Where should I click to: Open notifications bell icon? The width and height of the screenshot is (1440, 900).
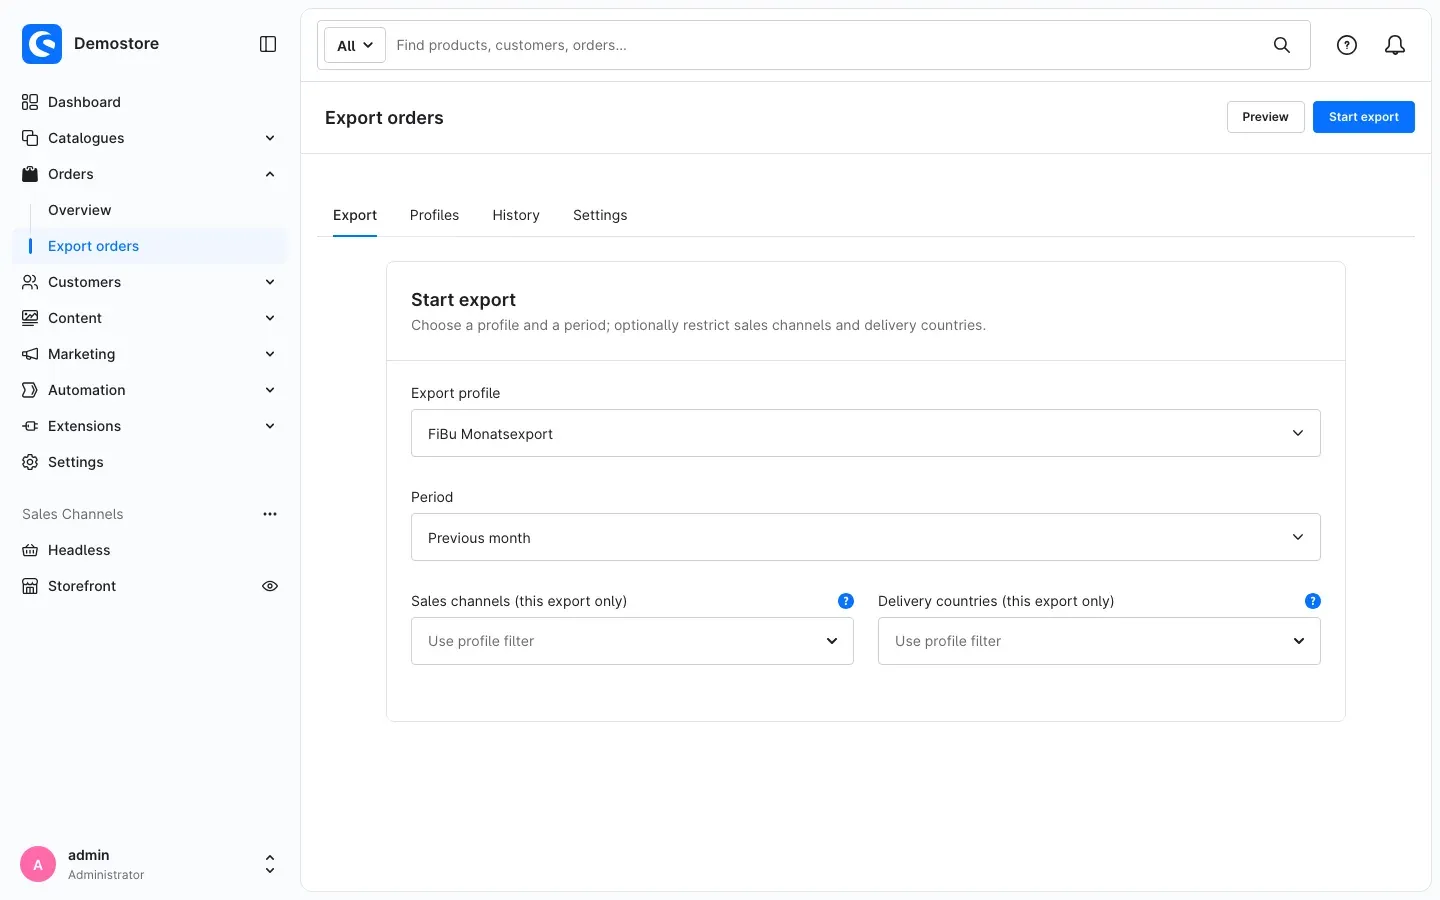coord(1395,45)
